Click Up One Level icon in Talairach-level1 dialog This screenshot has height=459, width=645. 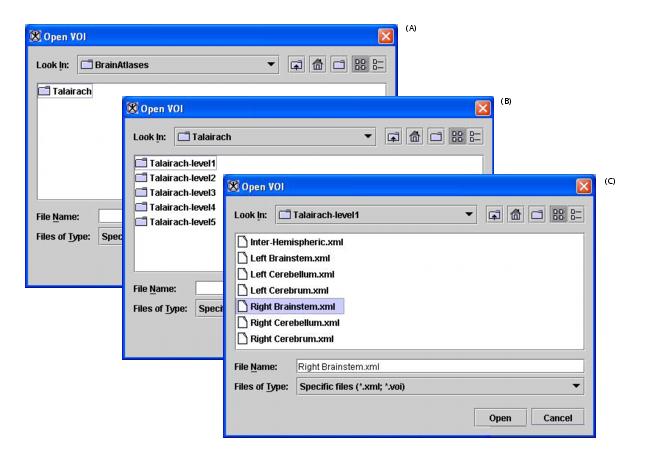pyautogui.click(x=494, y=215)
